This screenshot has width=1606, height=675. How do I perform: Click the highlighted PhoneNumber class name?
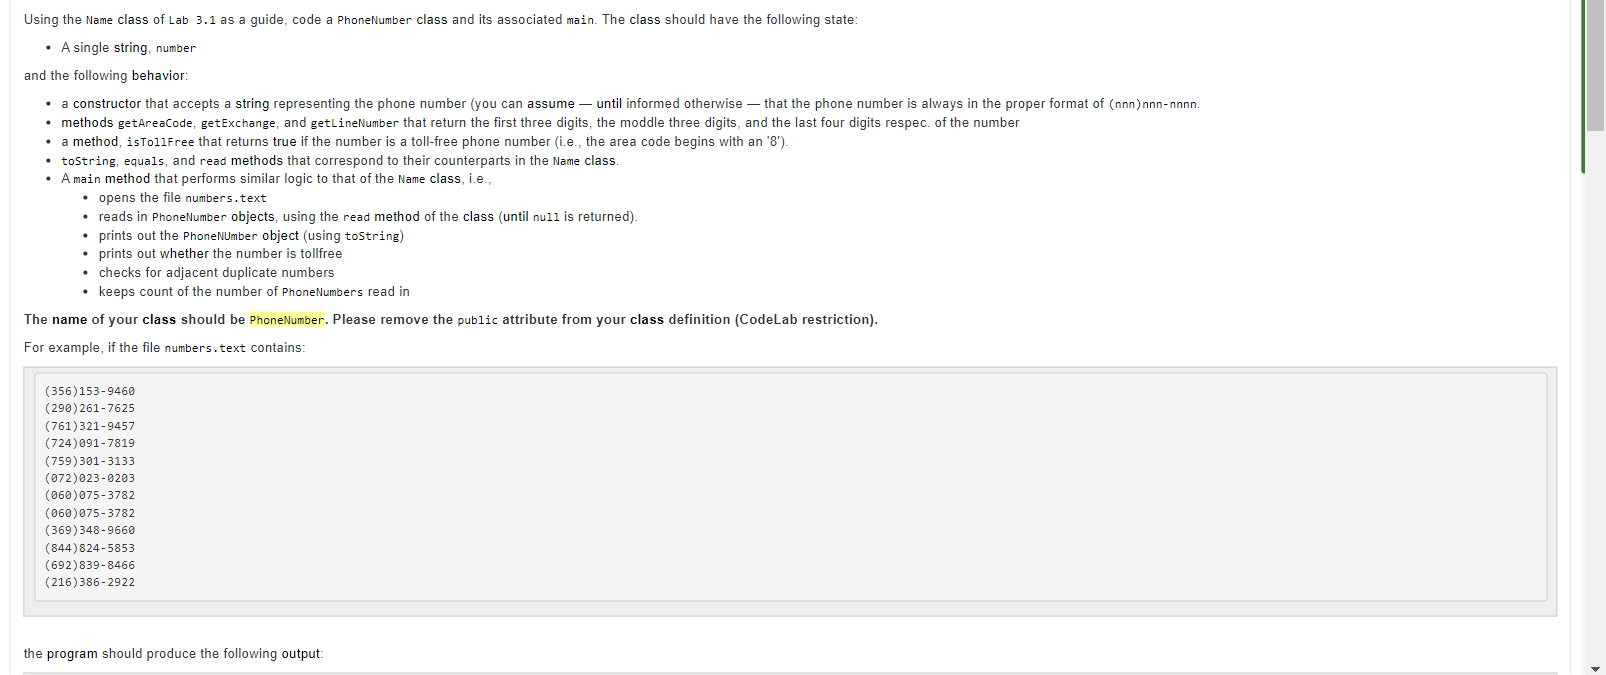[287, 320]
